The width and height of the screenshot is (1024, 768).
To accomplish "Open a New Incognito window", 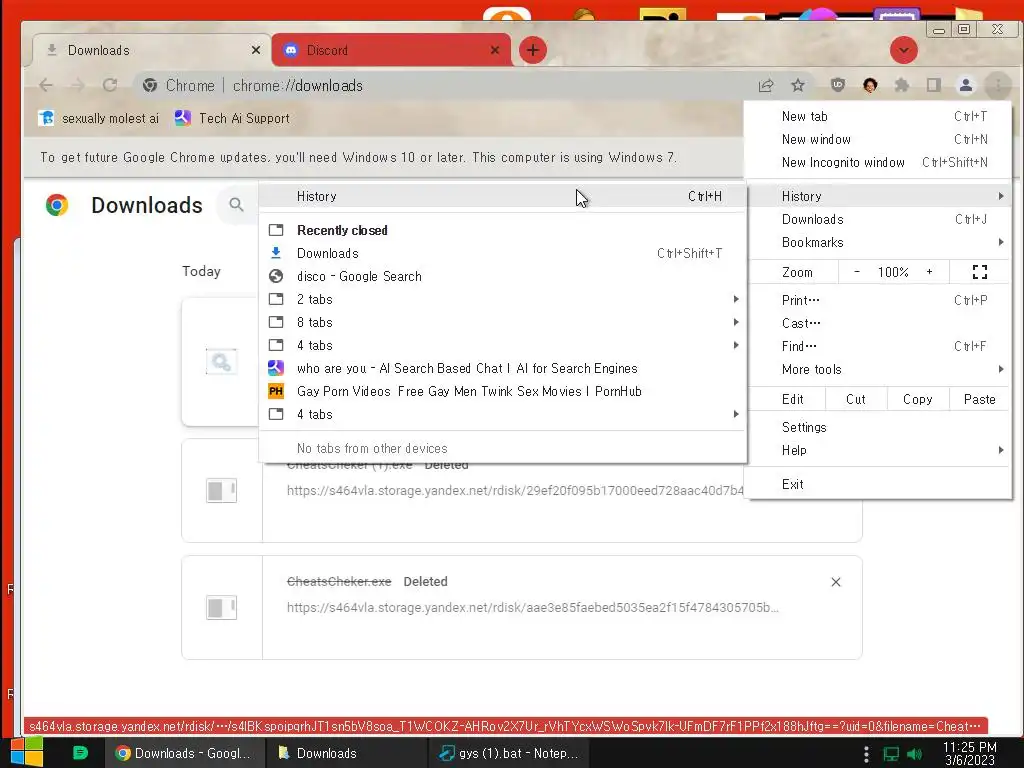I will [x=878, y=162].
